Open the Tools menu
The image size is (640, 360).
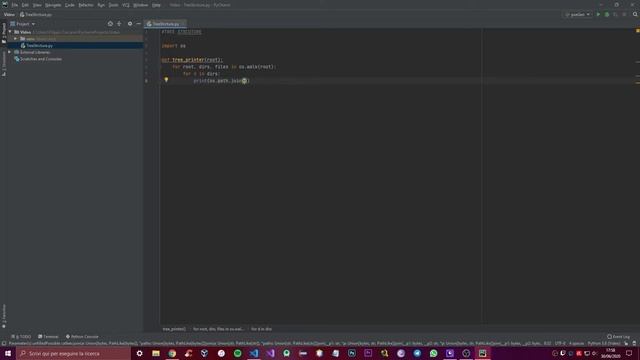[x=113, y=5]
